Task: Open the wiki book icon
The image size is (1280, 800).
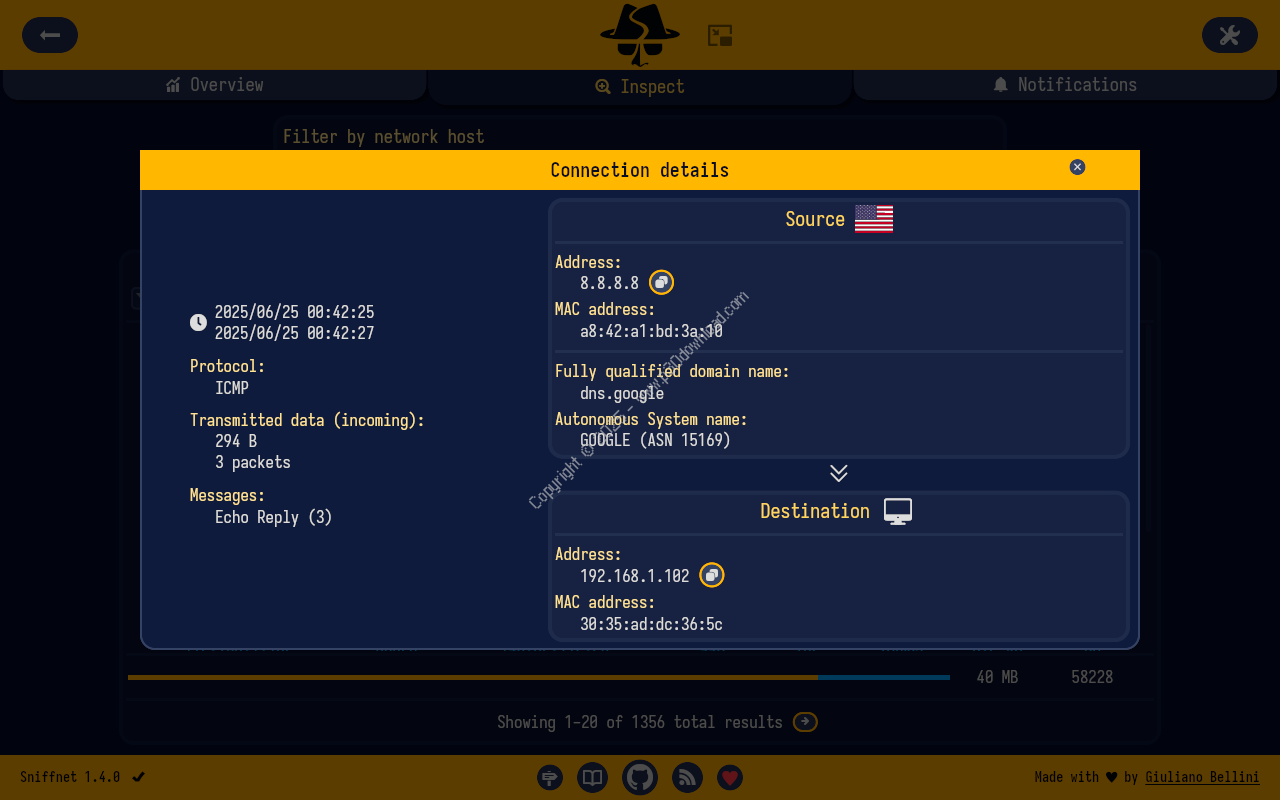Action: [593, 777]
